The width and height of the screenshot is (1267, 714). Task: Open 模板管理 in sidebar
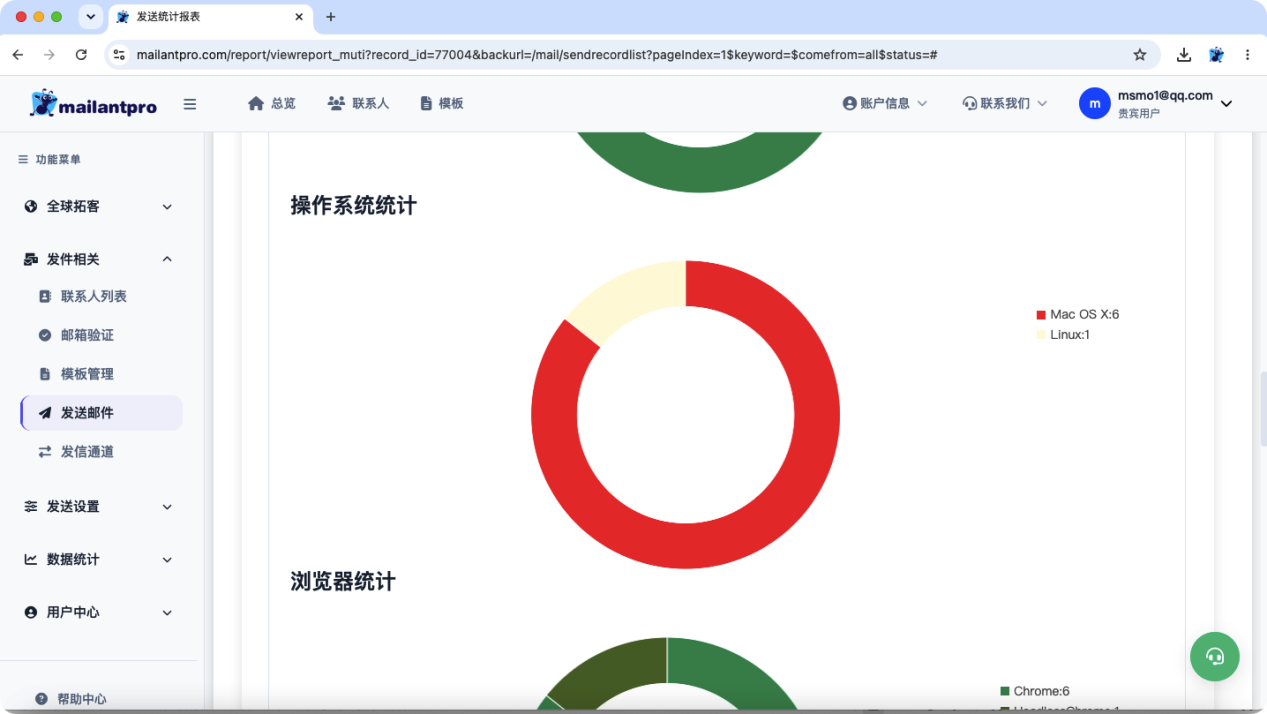(x=87, y=374)
